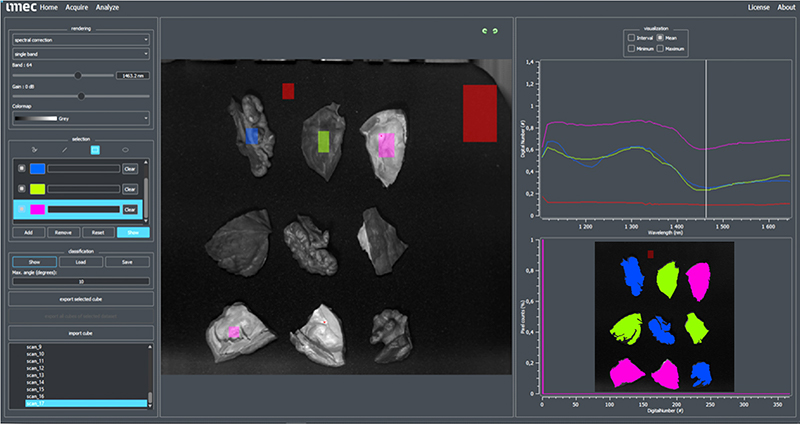Select the ellipse selection tool
The width and height of the screenshot is (800, 424).
(x=126, y=149)
